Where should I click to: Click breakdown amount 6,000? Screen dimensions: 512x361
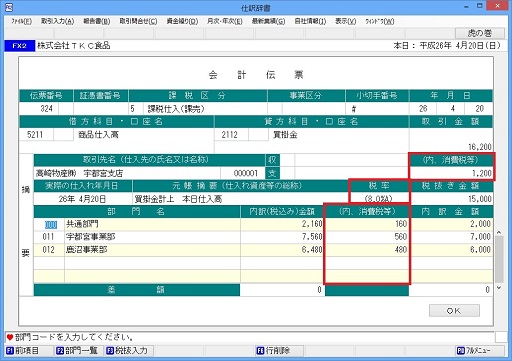point(480,250)
